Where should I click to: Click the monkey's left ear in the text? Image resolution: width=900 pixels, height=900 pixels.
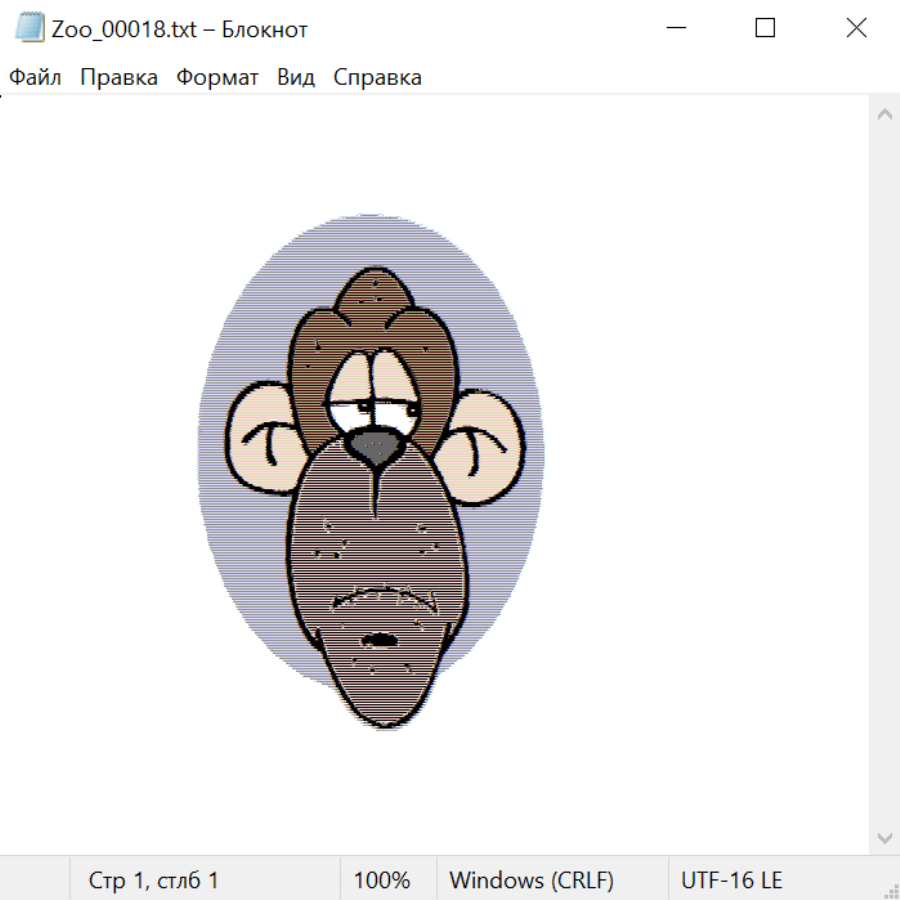256,438
